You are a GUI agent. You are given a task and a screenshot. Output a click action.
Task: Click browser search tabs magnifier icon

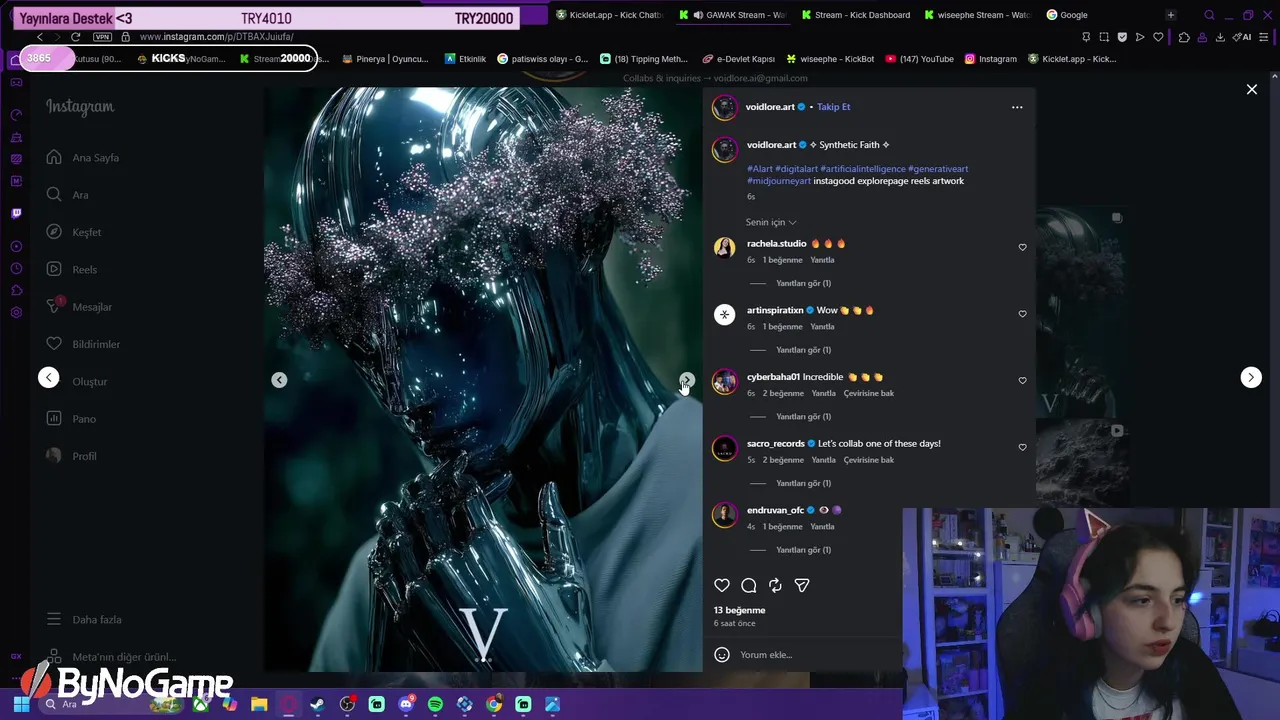pos(1209,15)
